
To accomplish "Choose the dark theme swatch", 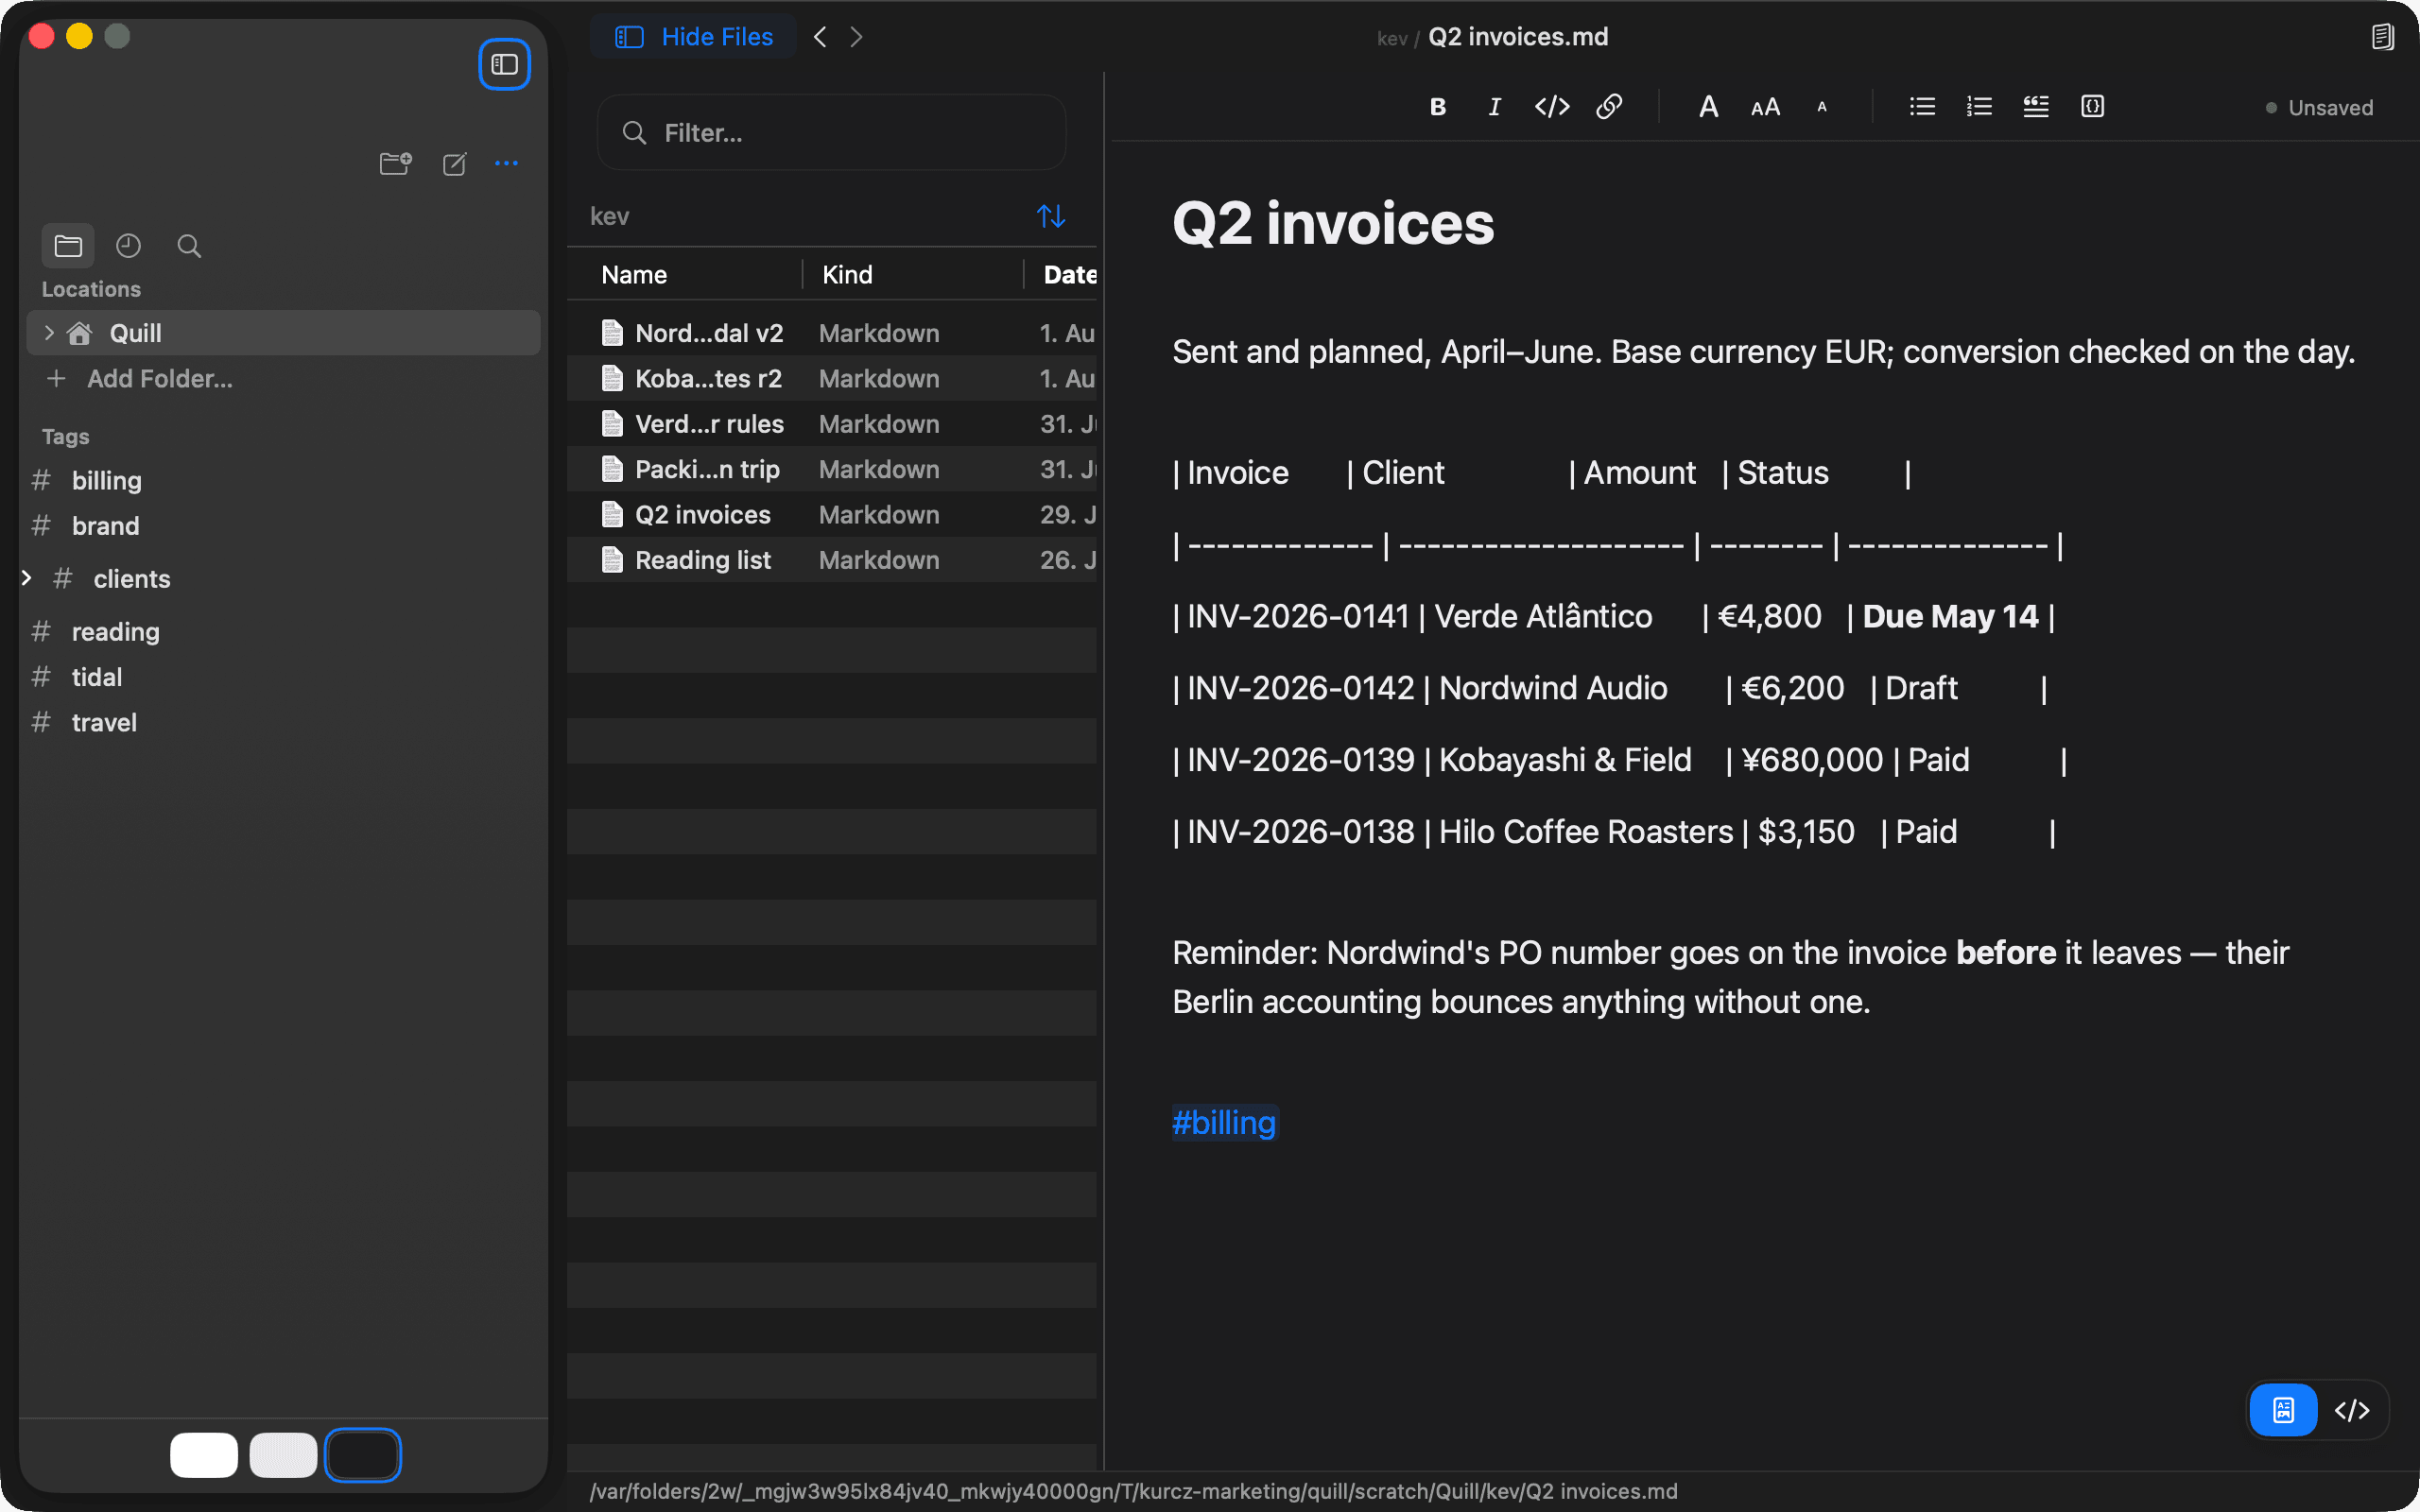I will [363, 1455].
